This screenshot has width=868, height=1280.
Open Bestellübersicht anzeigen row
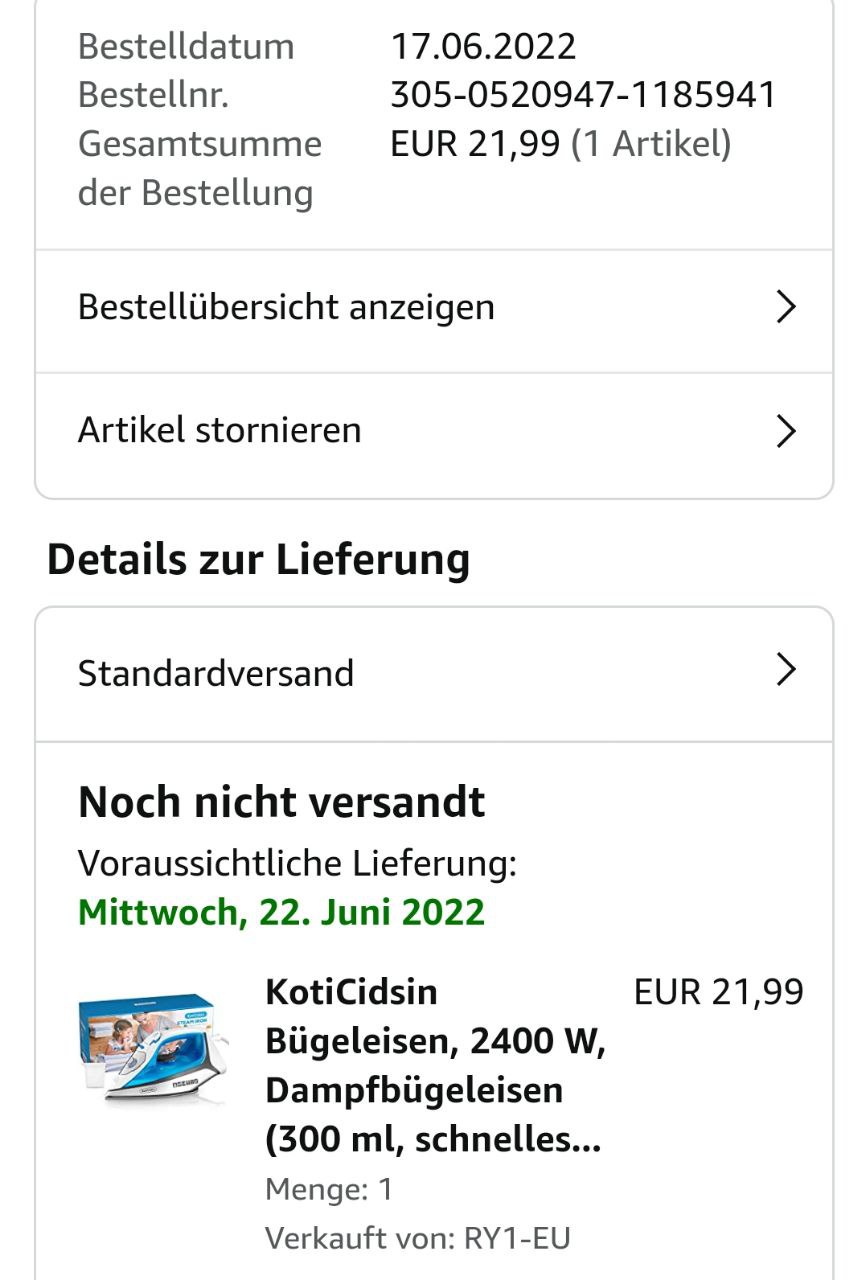point(286,307)
